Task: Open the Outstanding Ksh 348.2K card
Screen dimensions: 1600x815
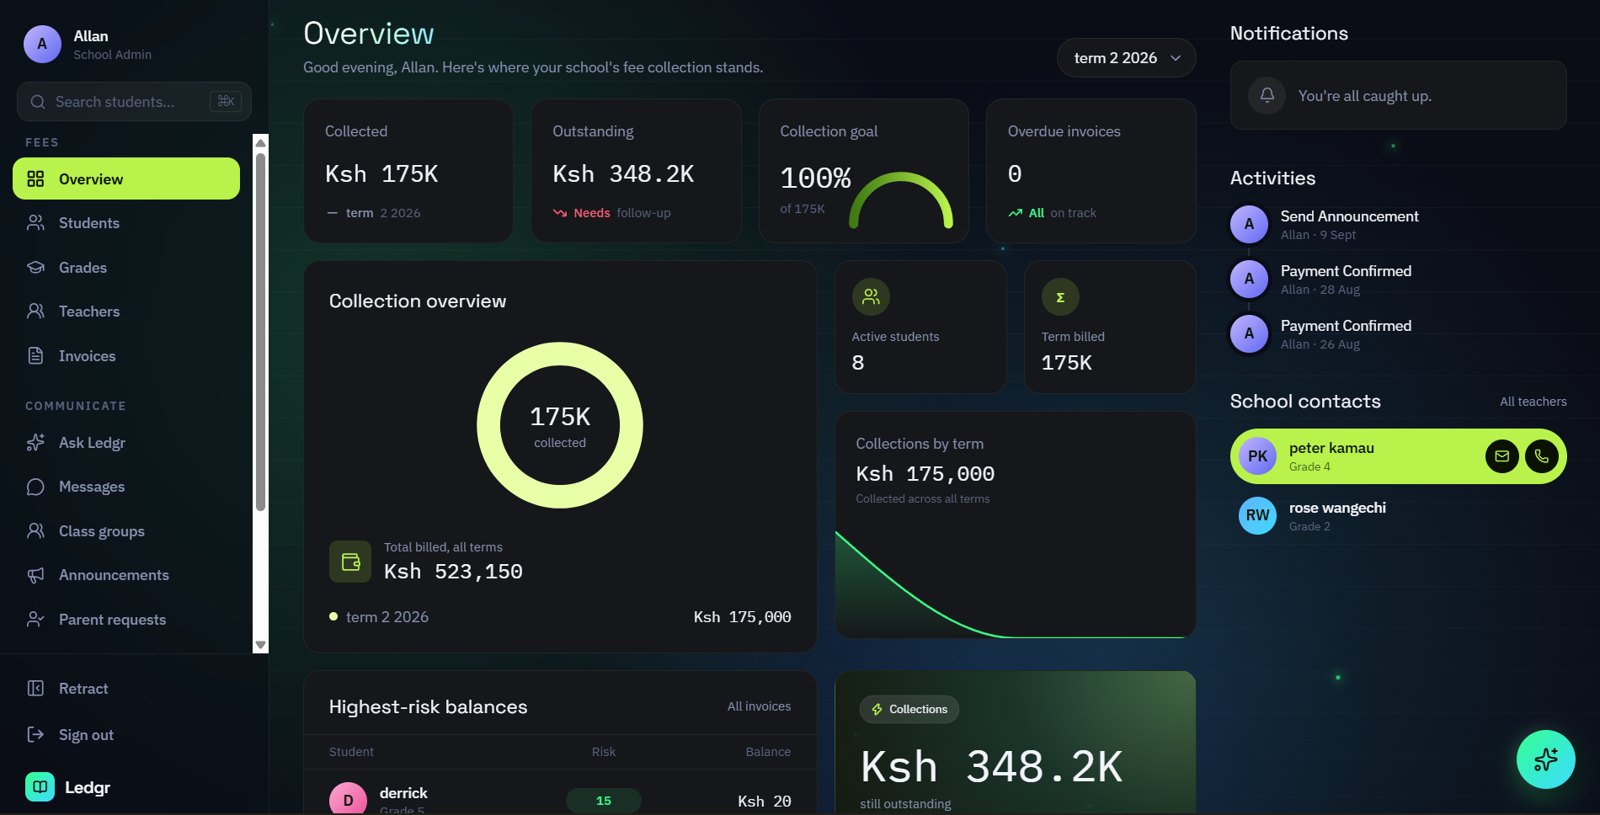Action: [x=636, y=170]
